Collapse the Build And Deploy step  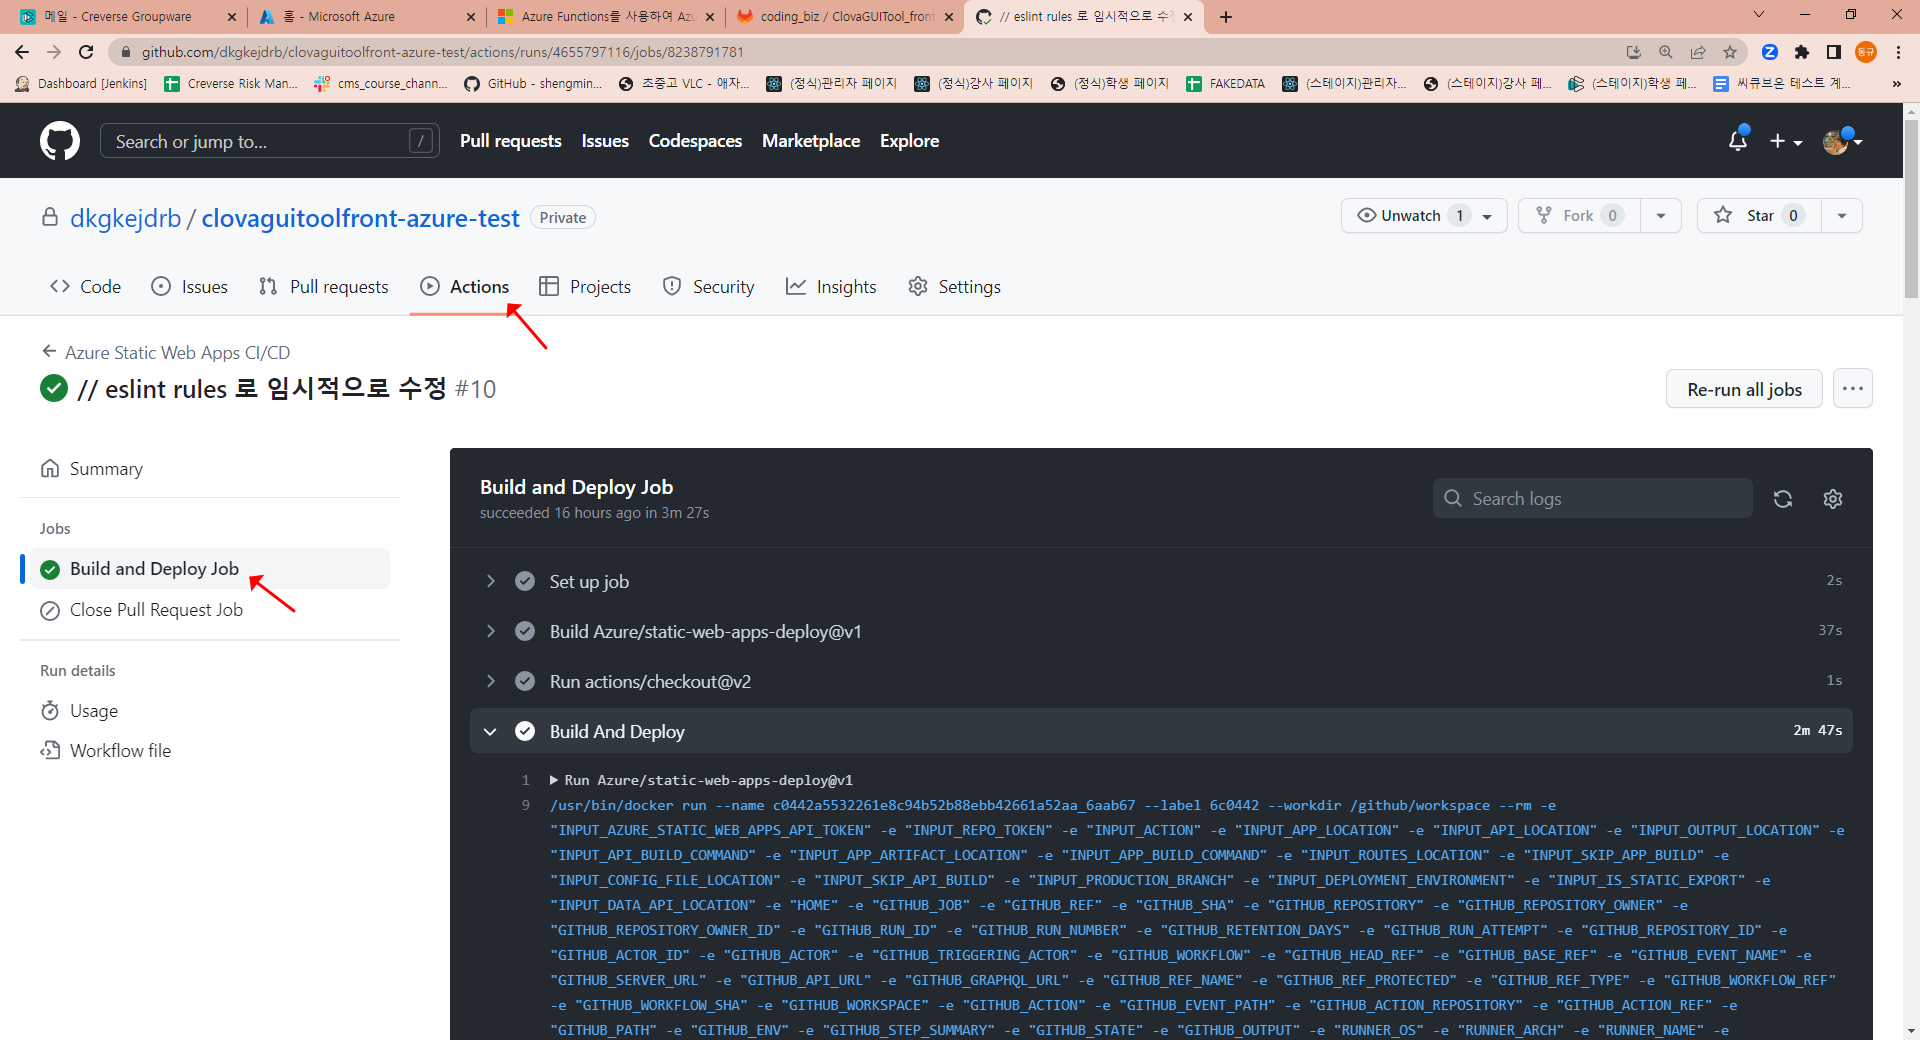pyautogui.click(x=490, y=731)
